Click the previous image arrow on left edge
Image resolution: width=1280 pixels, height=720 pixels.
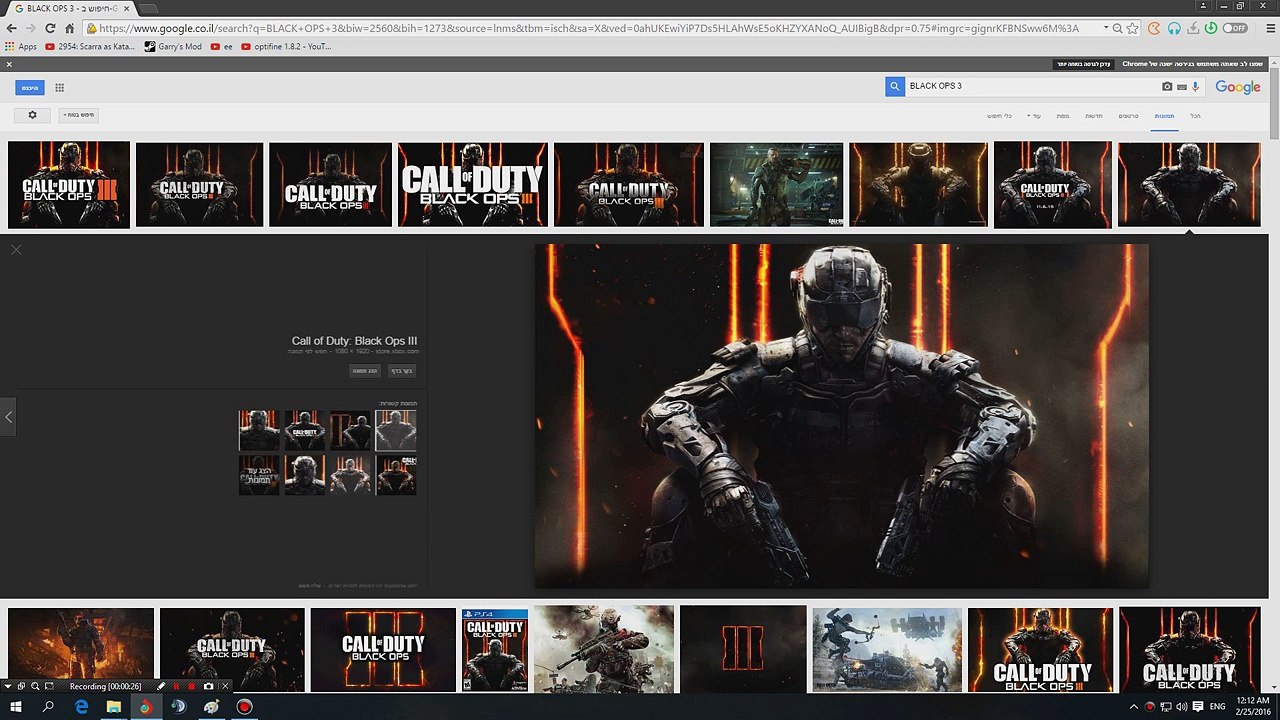tap(8, 416)
